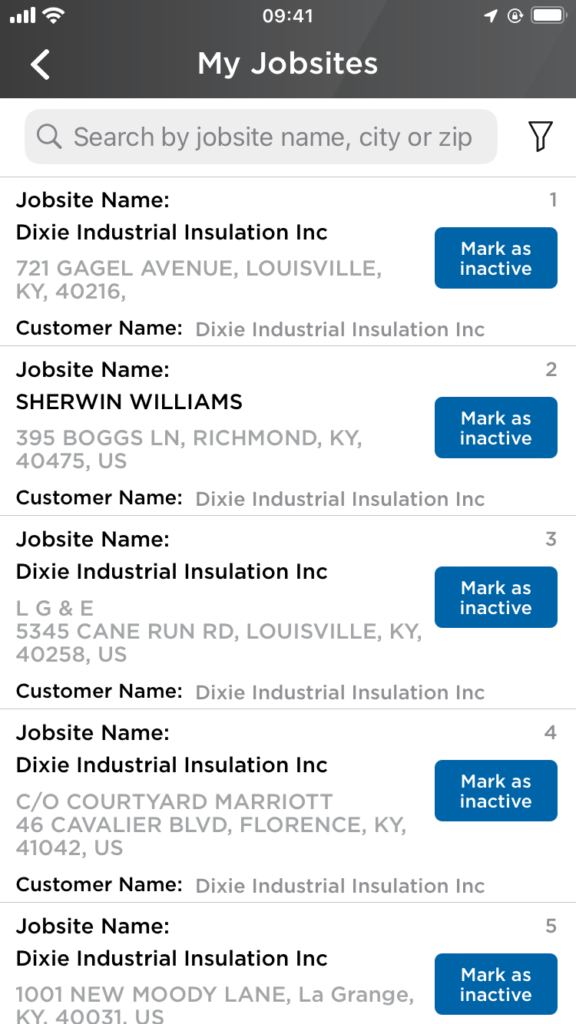Tap the 09:41 clock in status bar
The width and height of the screenshot is (576, 1024).
coord(288,15)
